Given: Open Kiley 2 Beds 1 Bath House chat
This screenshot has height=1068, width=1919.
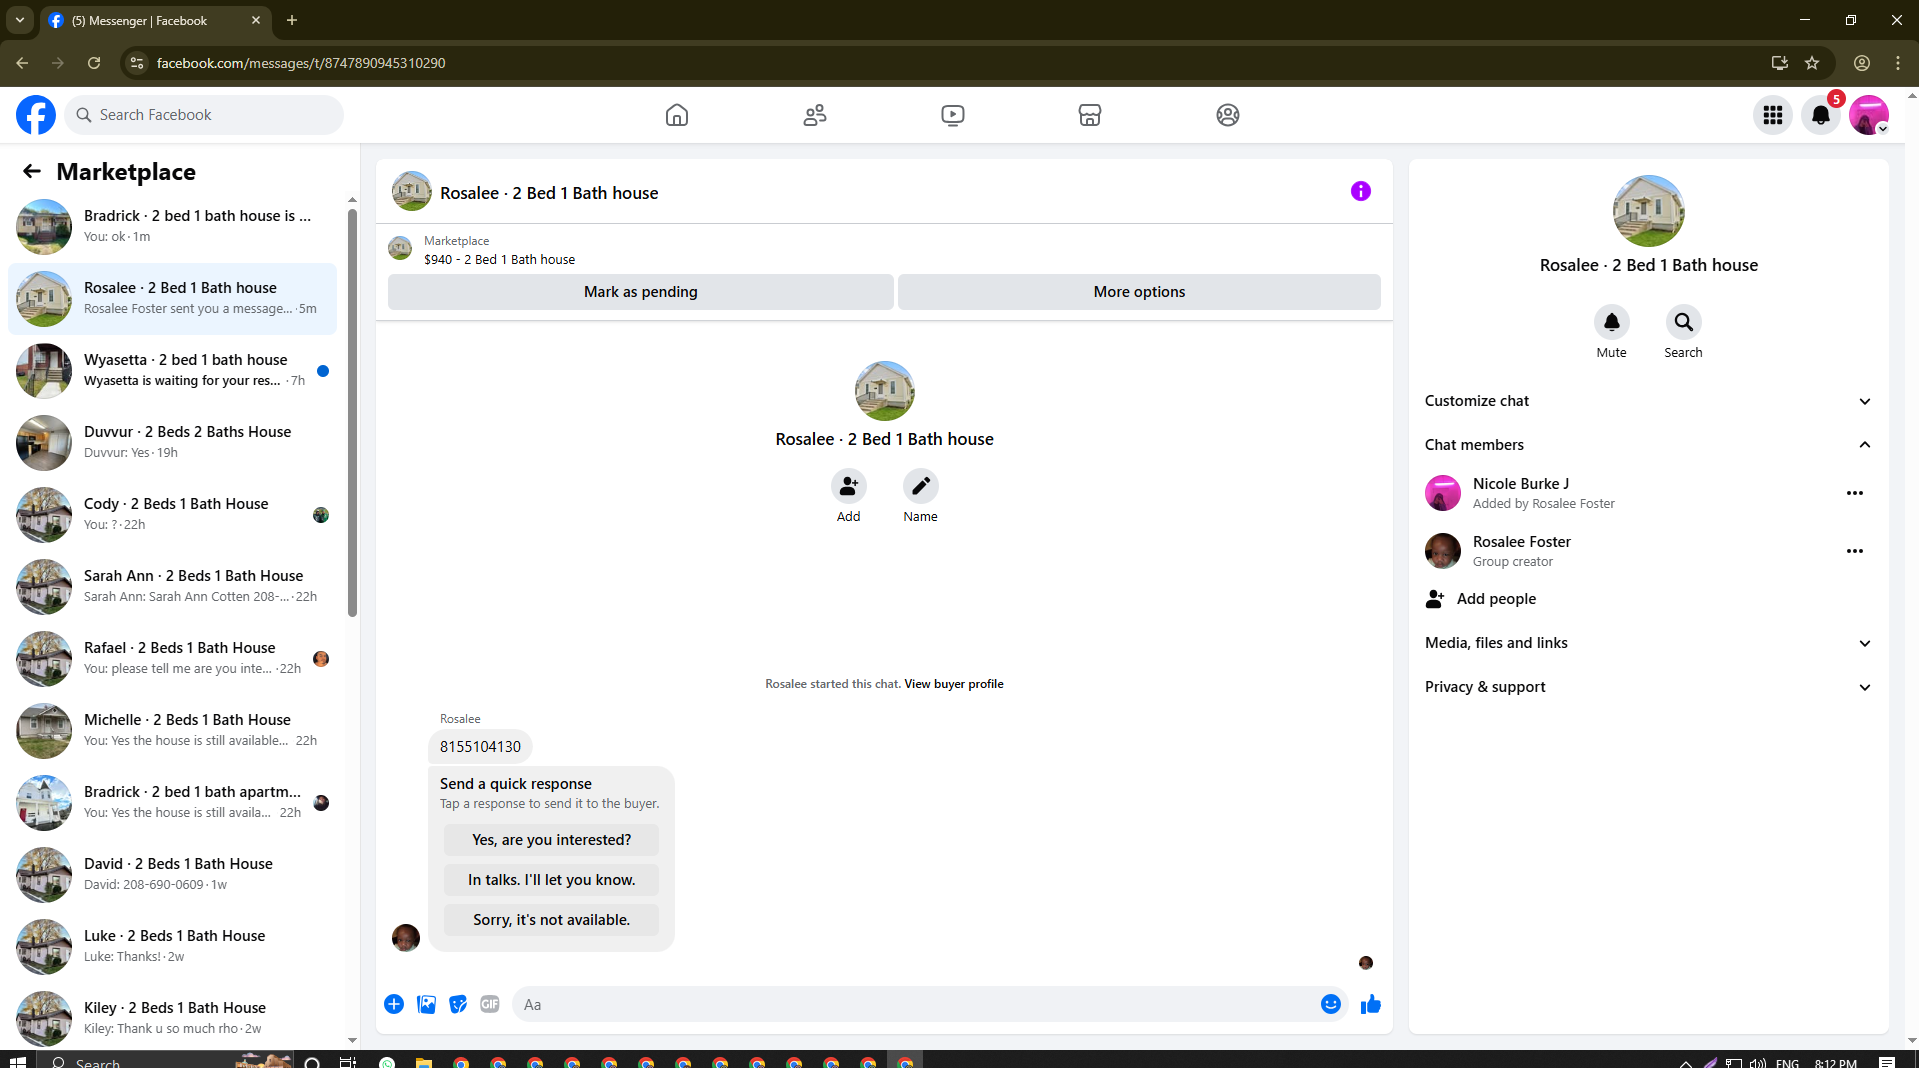Looking at the screenshot, I should point(172,1019).
